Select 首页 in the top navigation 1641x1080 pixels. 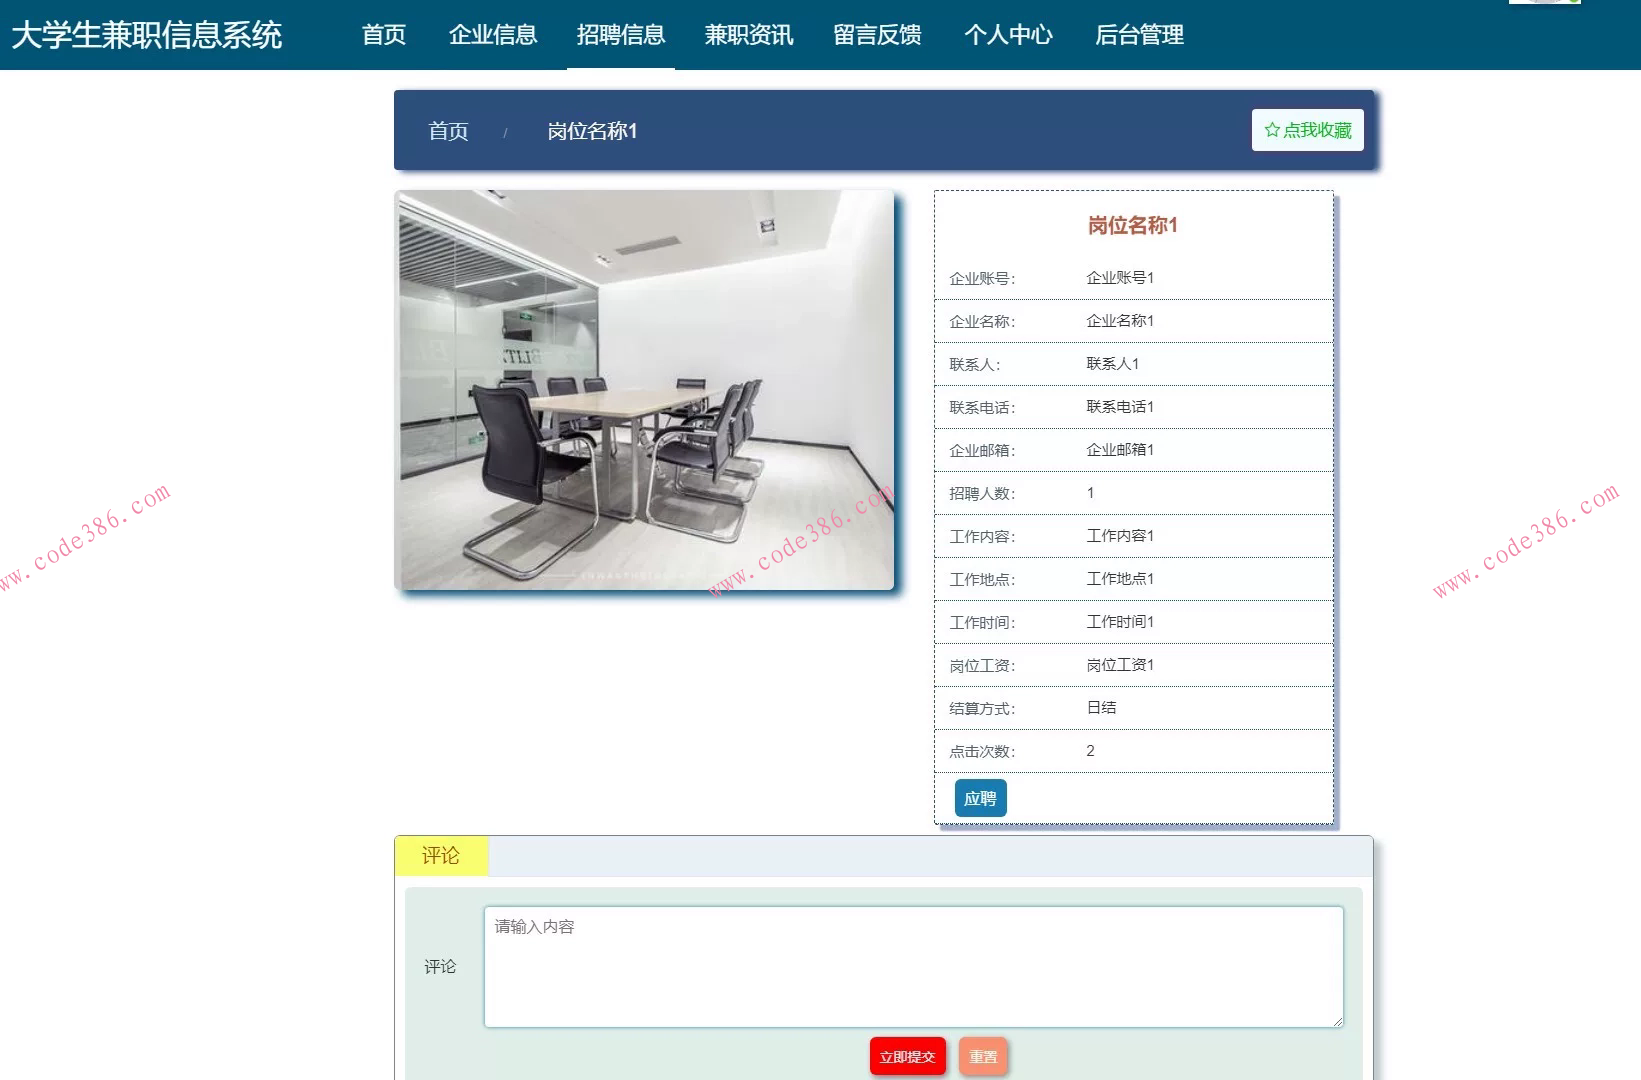click(x=384, y=35)
